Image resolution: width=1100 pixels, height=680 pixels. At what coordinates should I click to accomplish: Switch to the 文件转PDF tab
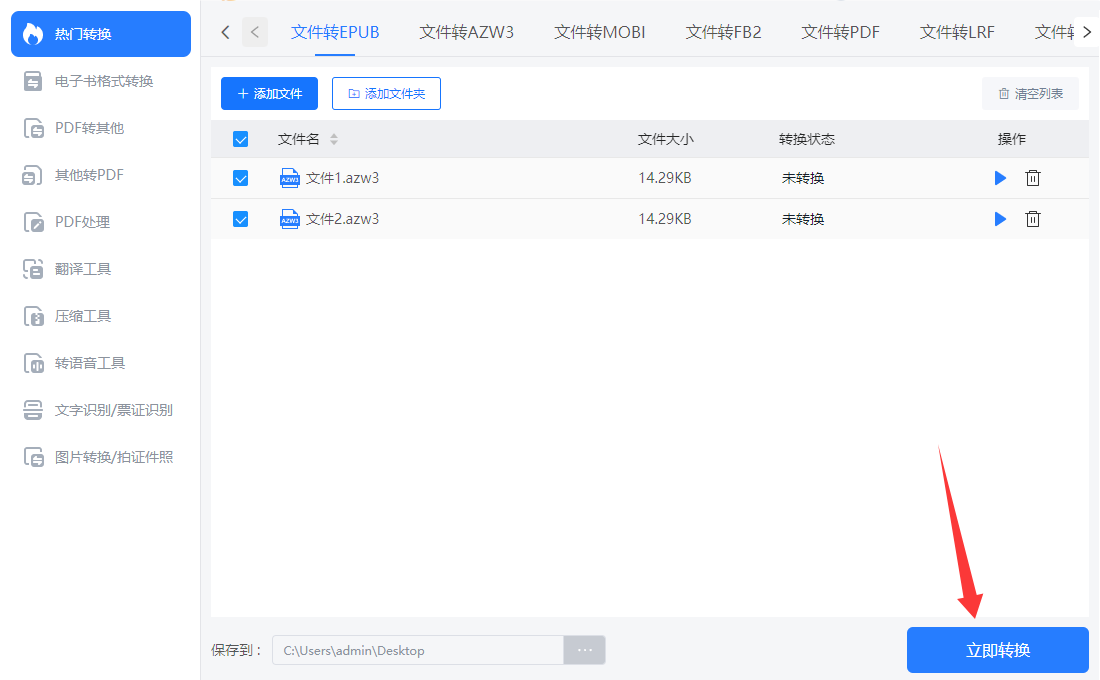pos(840,32)
